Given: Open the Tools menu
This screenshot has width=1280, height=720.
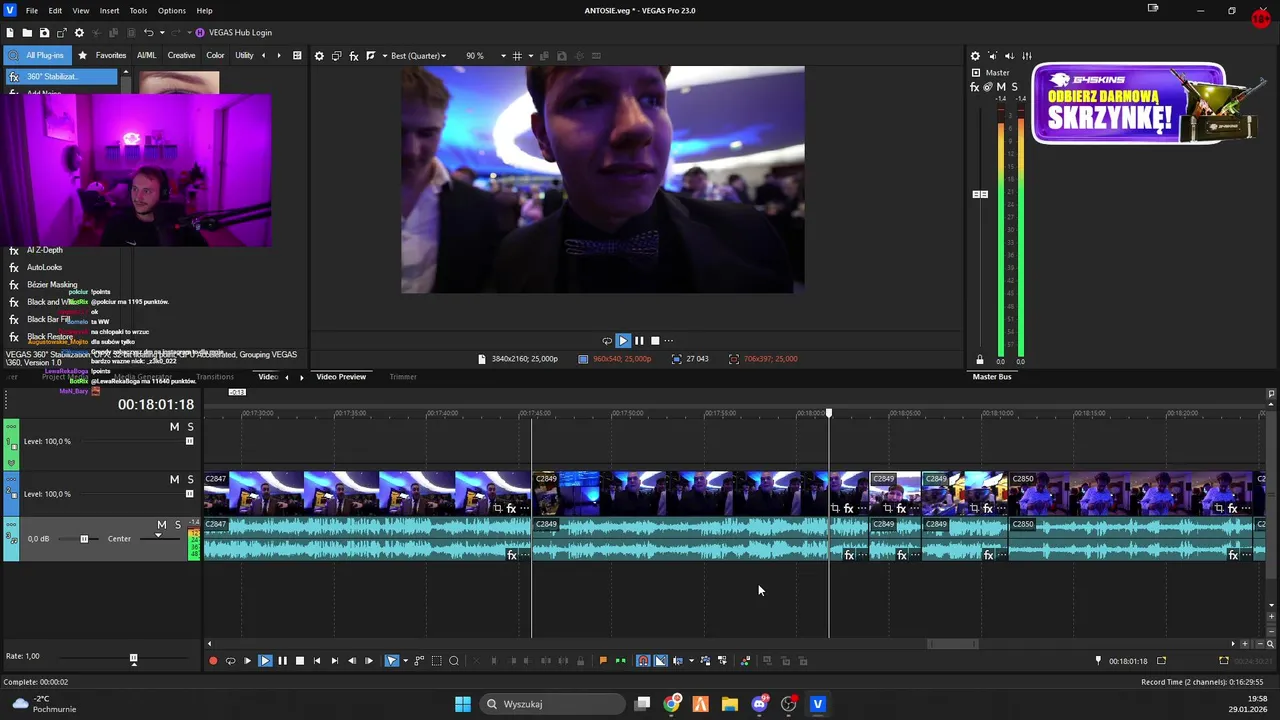Looking at the screenshot, I should tap(138, 10).
